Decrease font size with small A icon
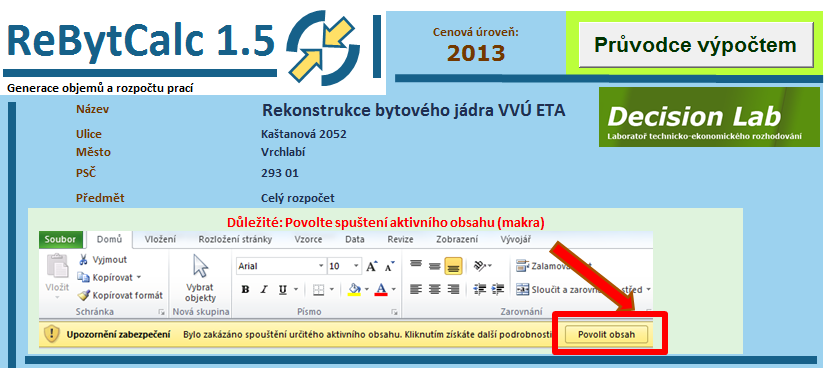Screen dimensions: 827x368 [390, 266]
